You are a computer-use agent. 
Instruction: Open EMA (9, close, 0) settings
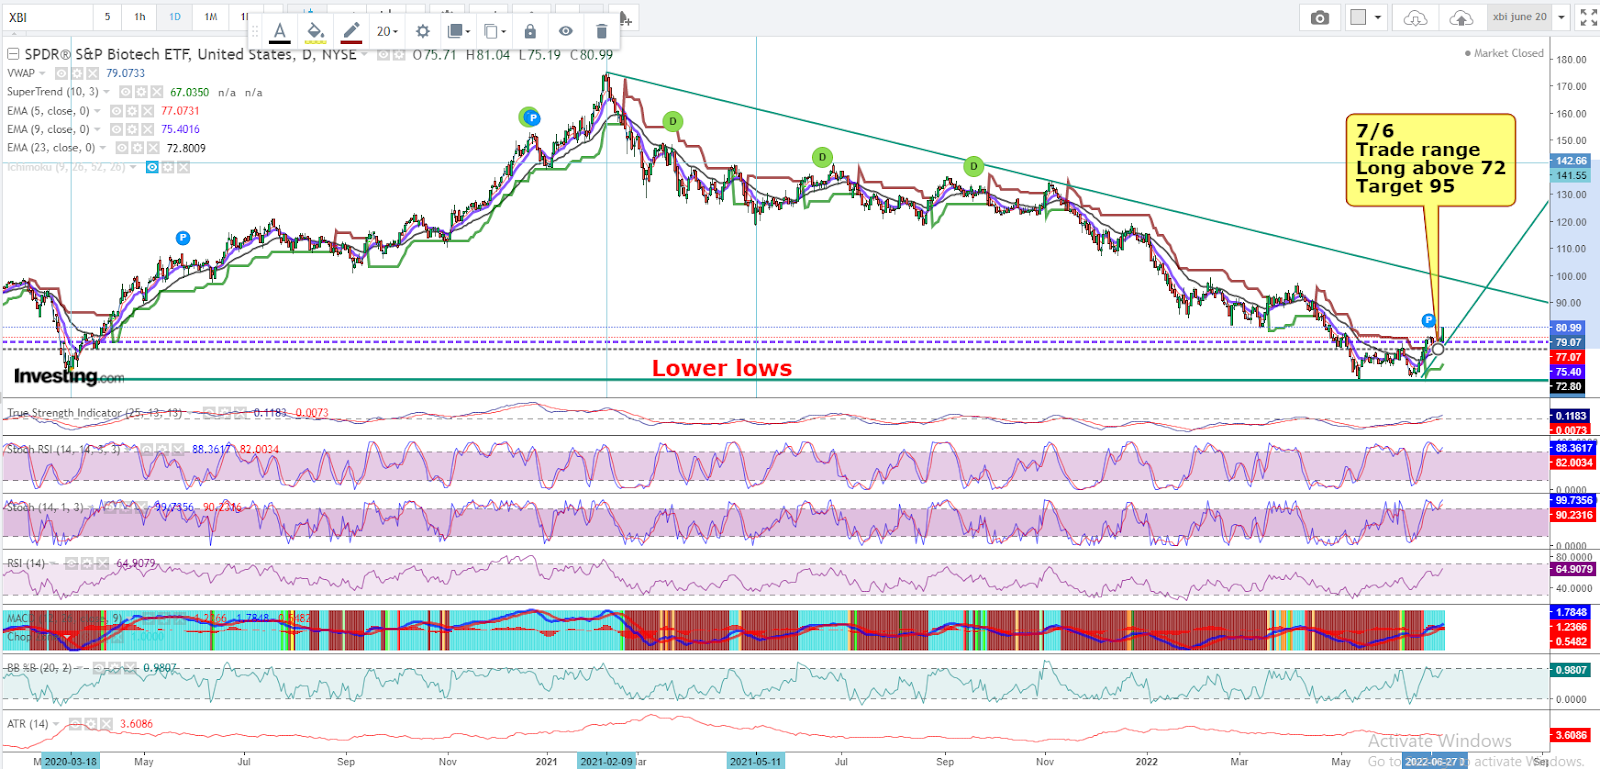pos(132,129)
